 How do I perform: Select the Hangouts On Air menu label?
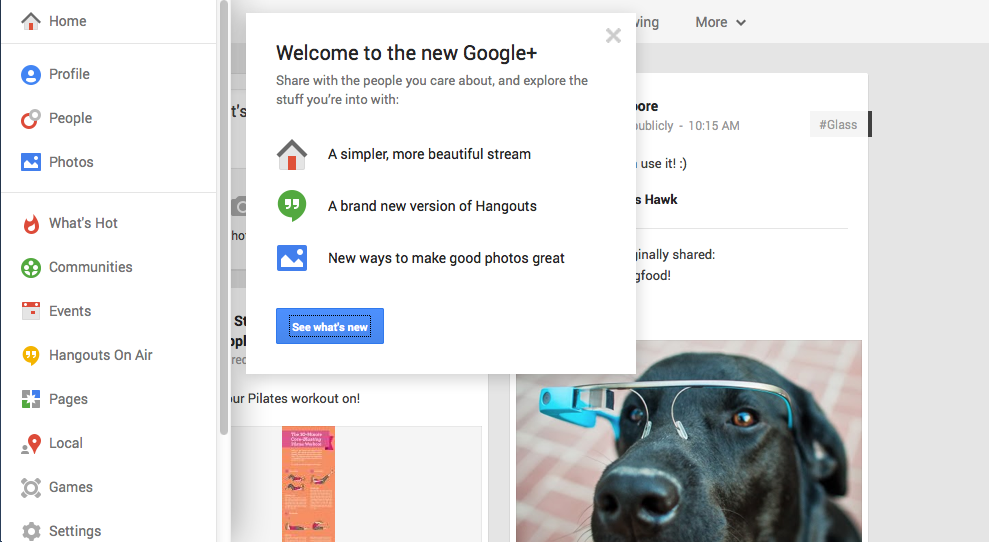101,355
